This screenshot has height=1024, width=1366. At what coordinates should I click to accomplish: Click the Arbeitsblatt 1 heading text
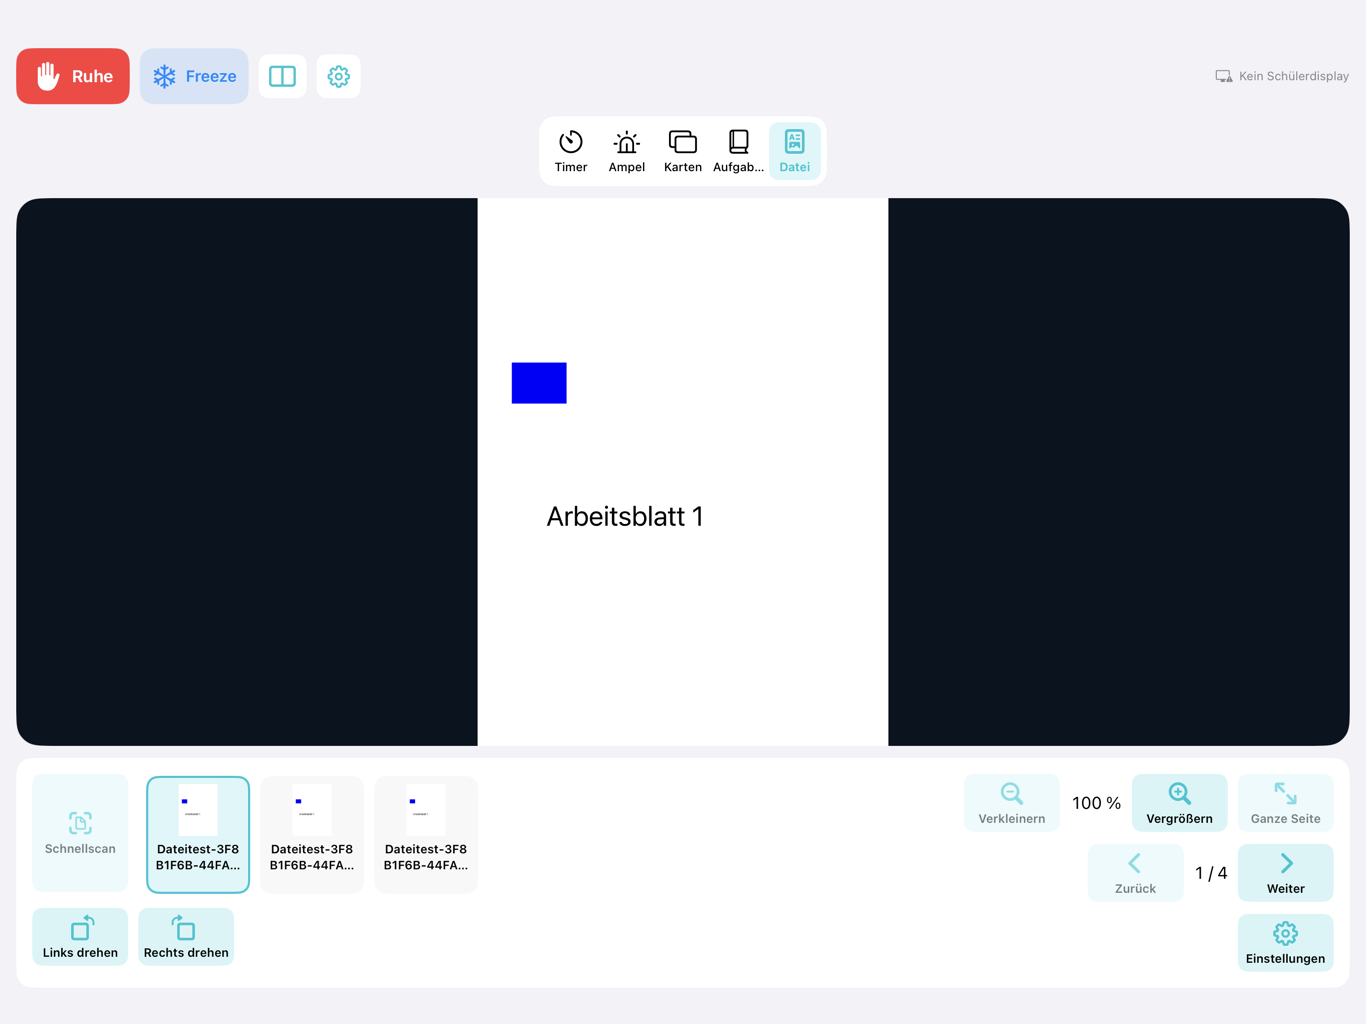(625, 516)
